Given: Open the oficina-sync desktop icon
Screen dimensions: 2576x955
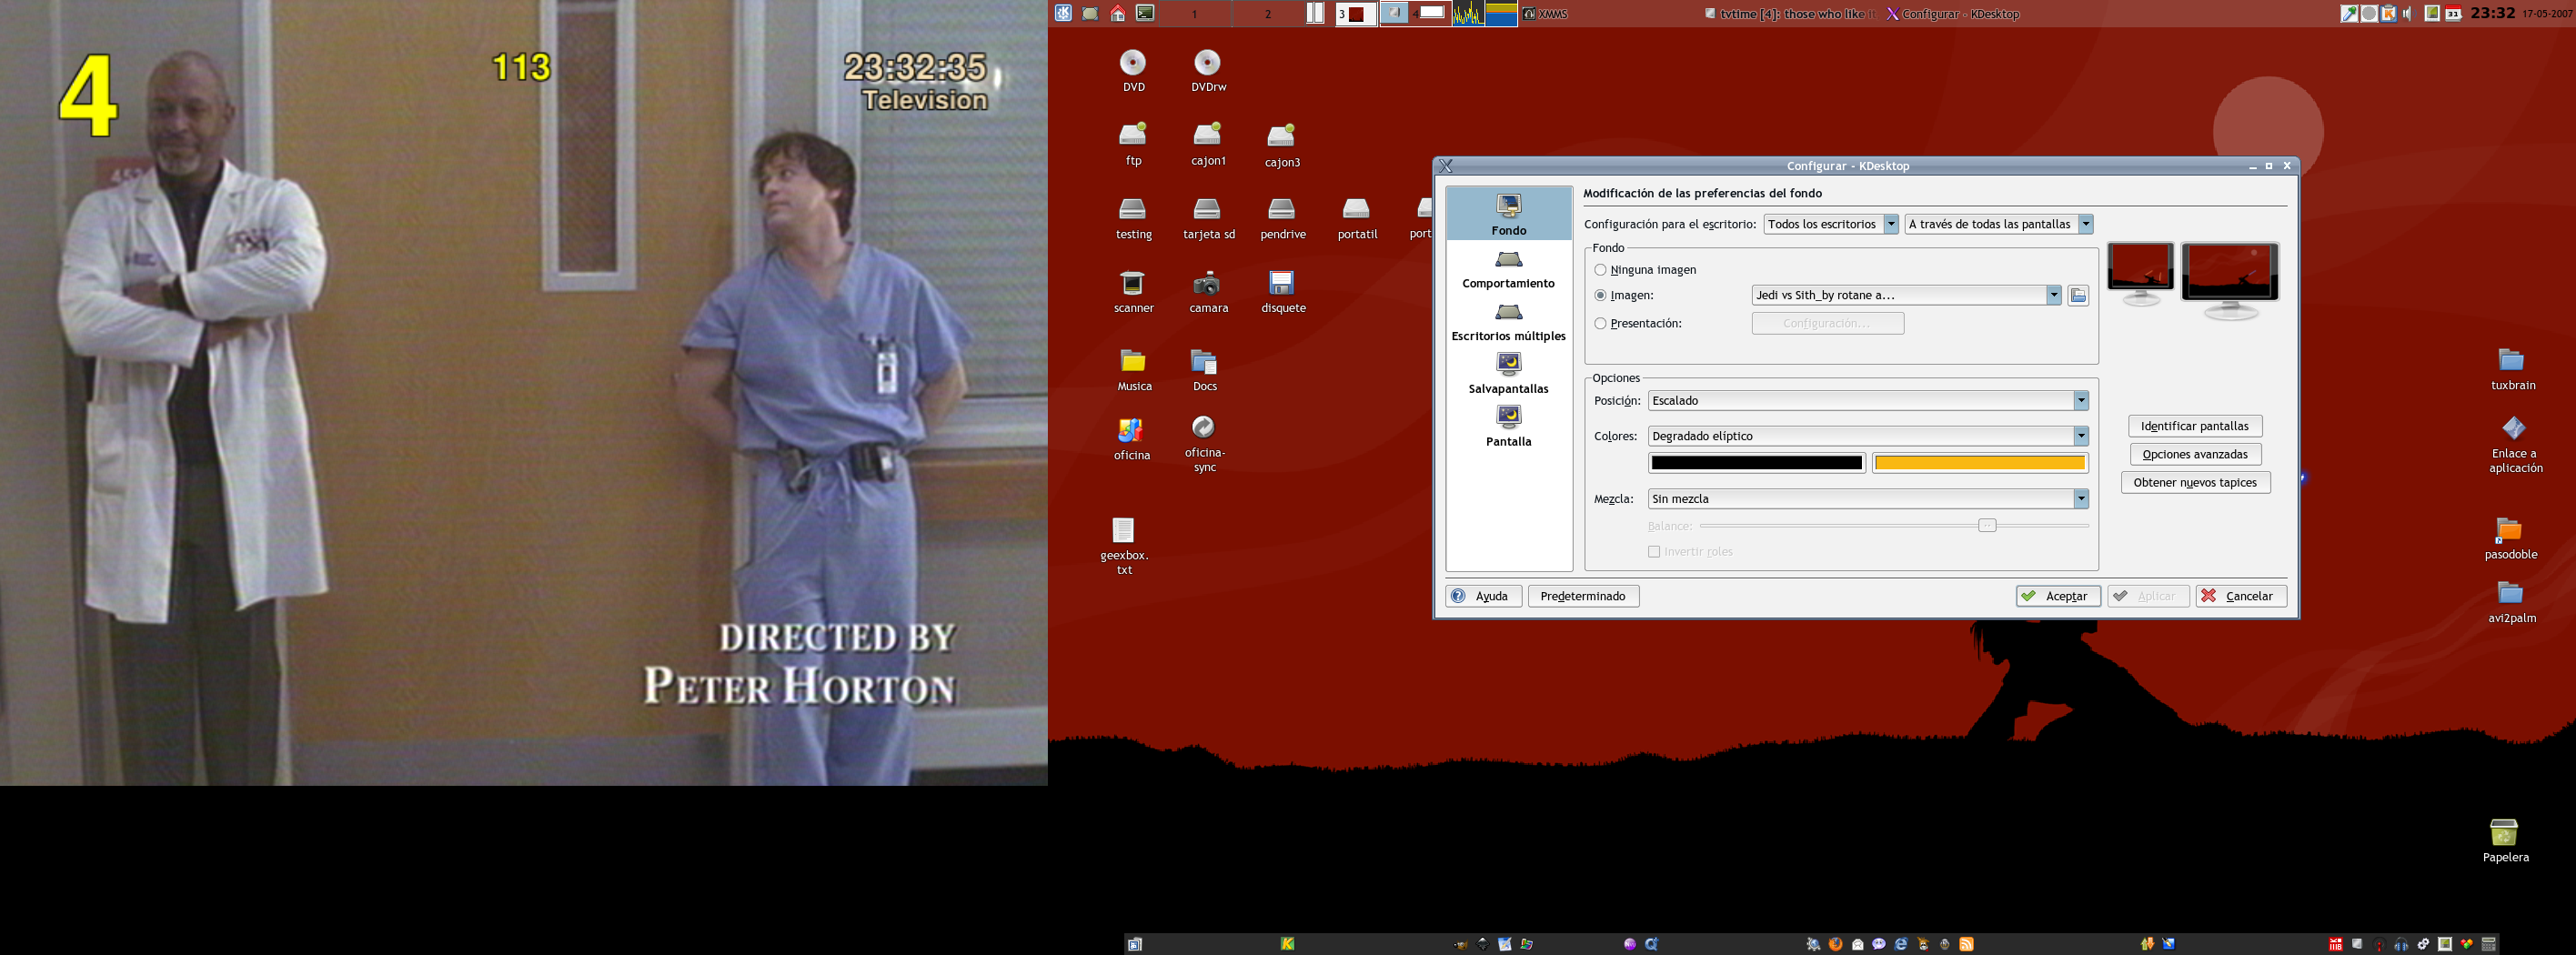Looking at the screenshot, I should click(1204, 443).
